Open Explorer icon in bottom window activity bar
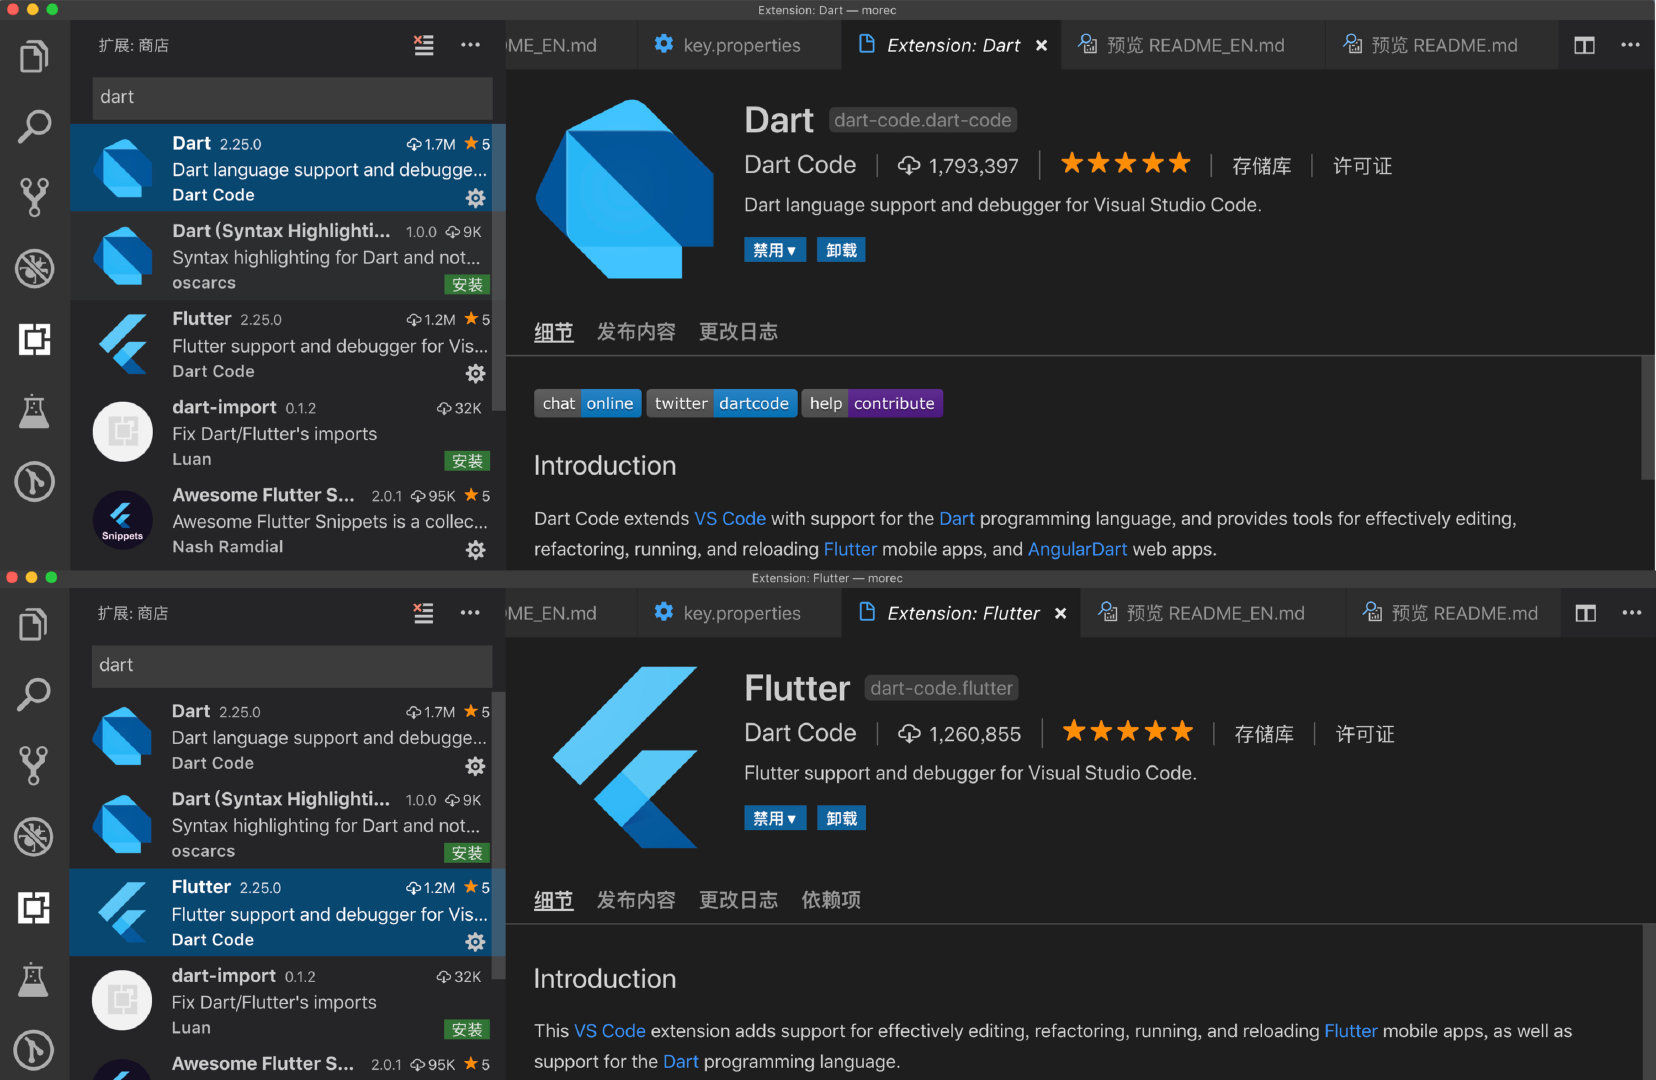The width and height of the screenshot is (1656, 1080). 34,625
